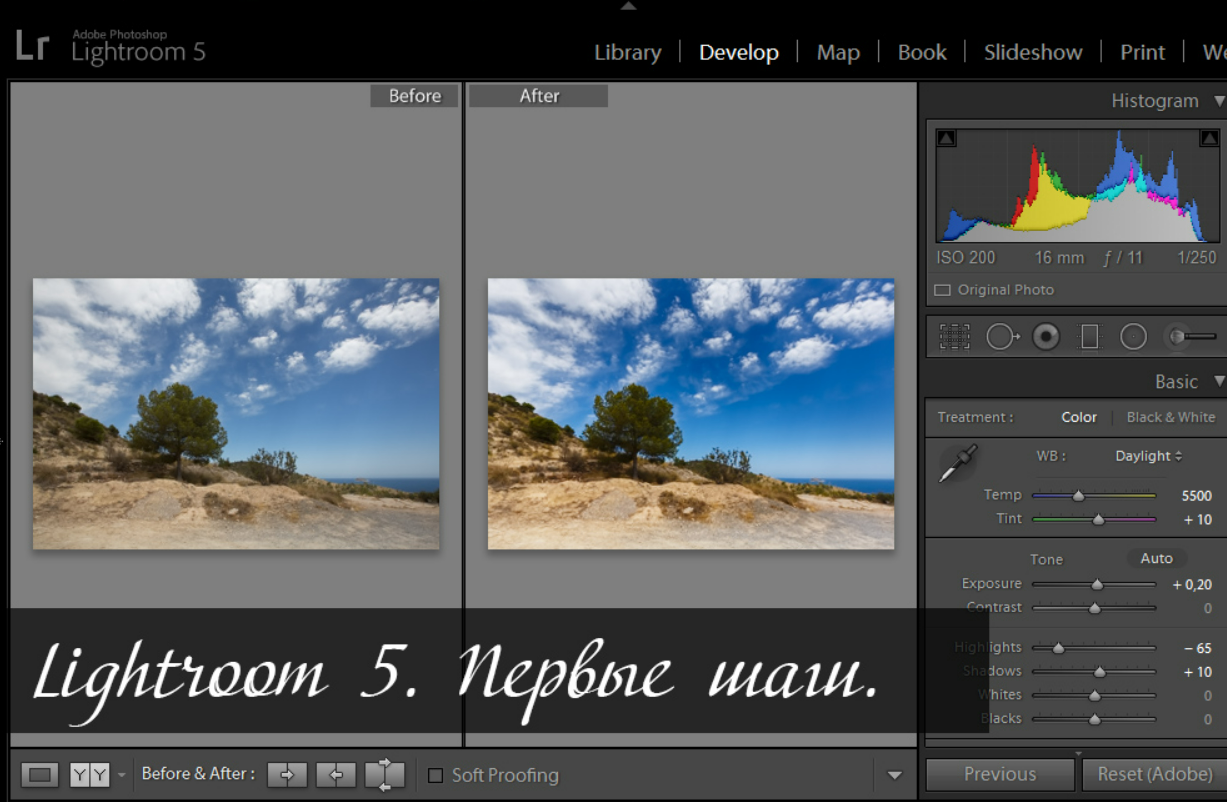1227x802 pixels.
Task: Click the Temp value 5500
Action: (1196, 496)
